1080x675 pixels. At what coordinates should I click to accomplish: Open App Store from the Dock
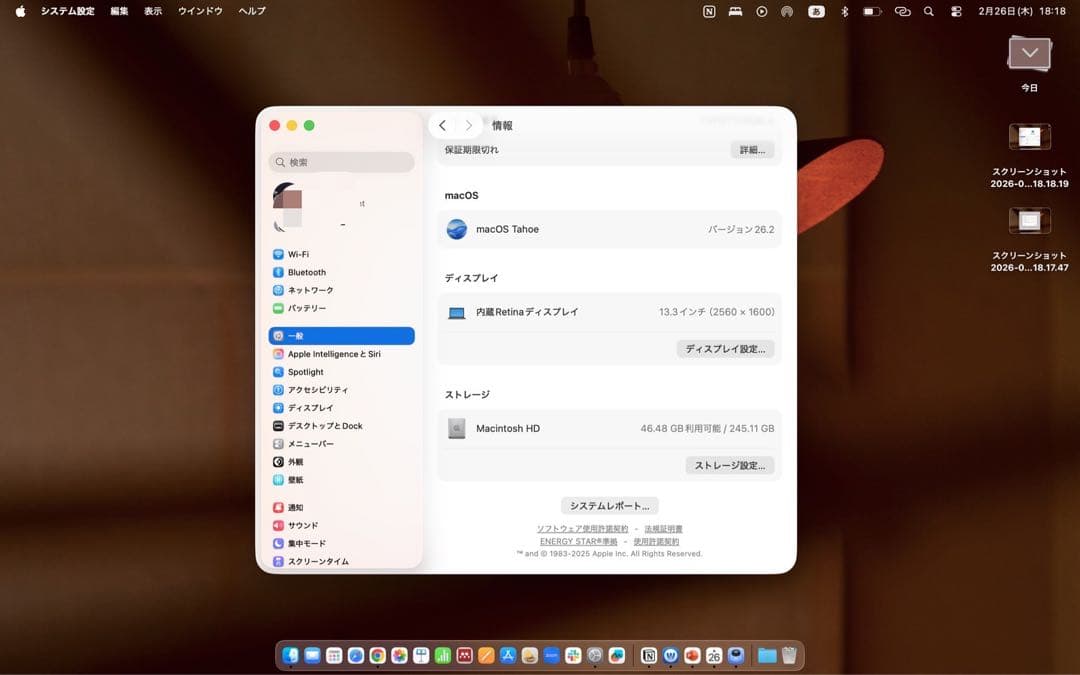click(x=508, y=656)
